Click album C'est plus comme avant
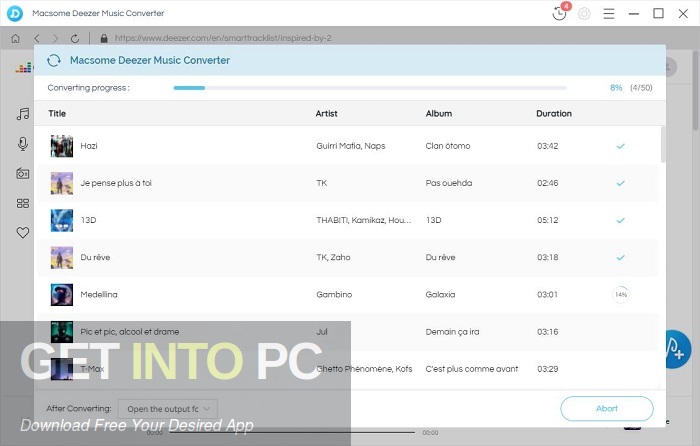 (472, 369)
